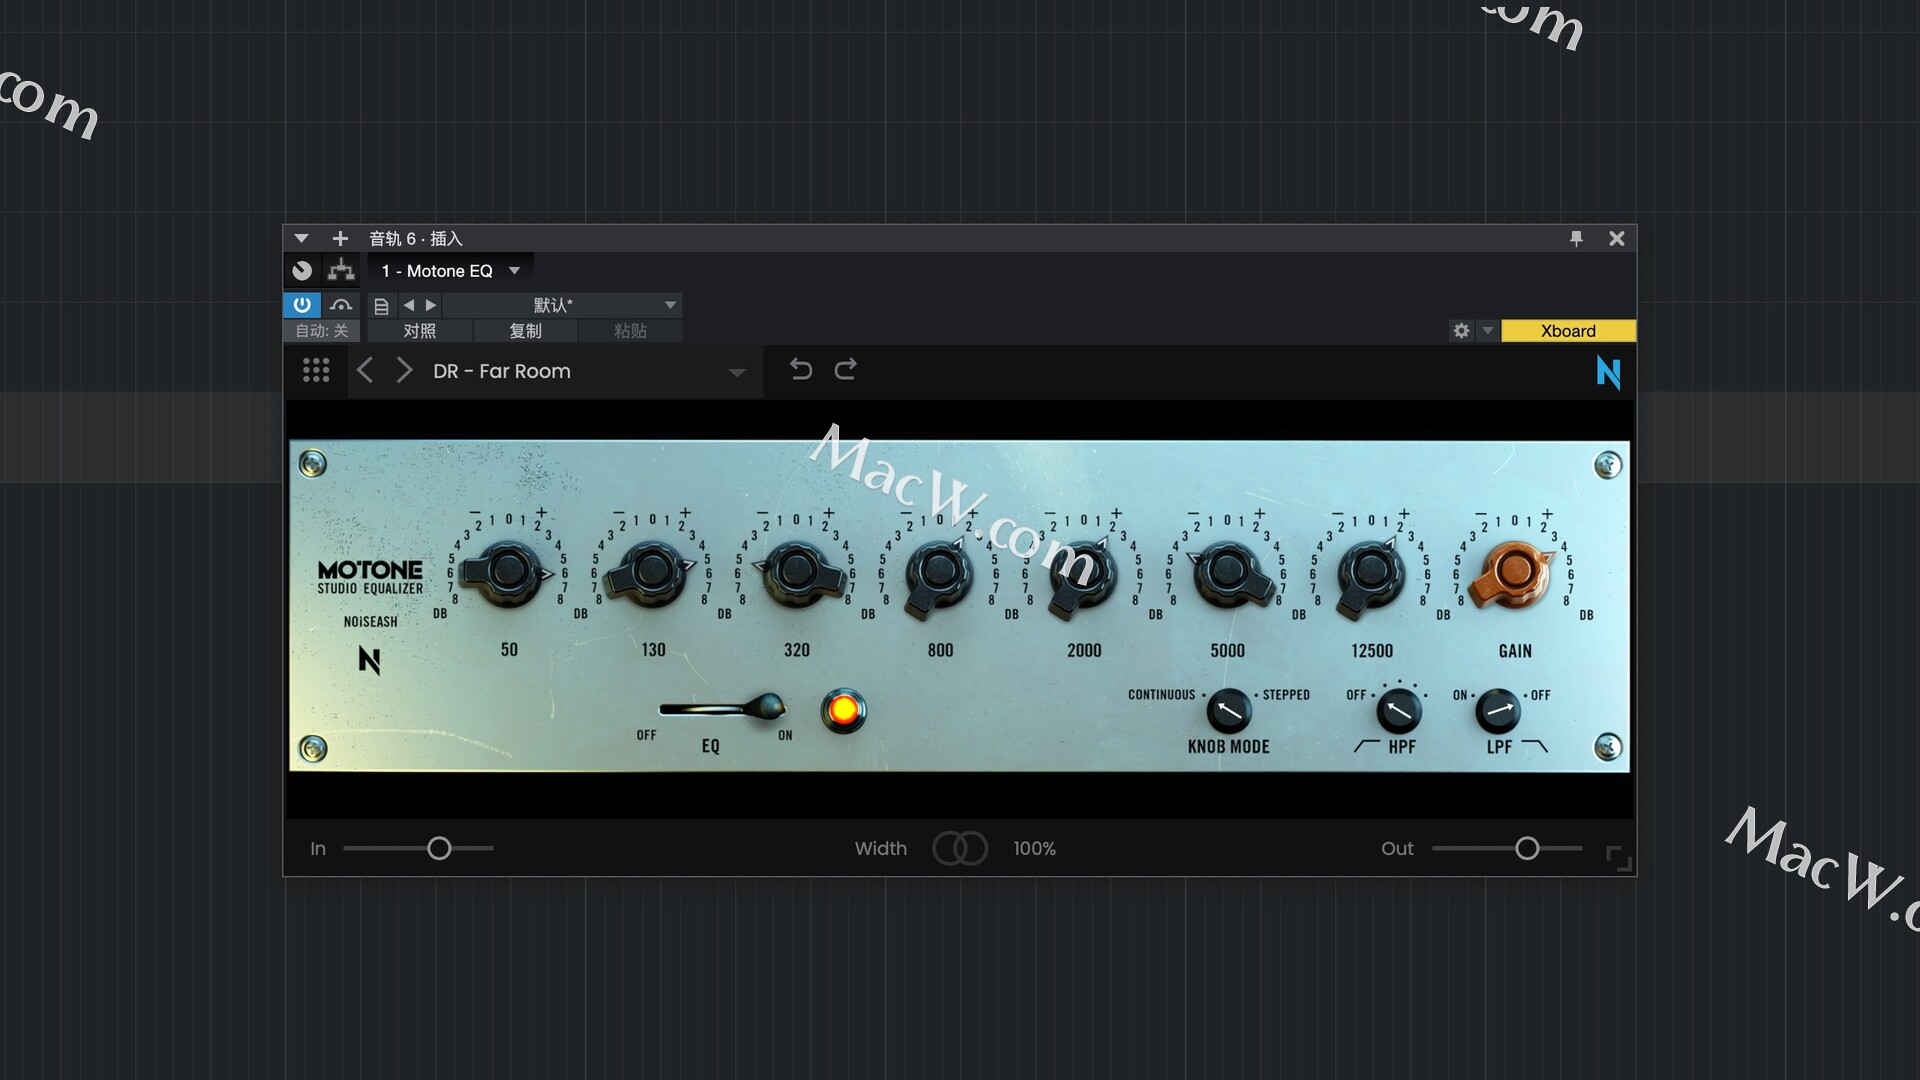The image size is (1920, 1080).
Task: Toggle the automation curve icon button
Action: pyautogui.click(x=341, y=305)
